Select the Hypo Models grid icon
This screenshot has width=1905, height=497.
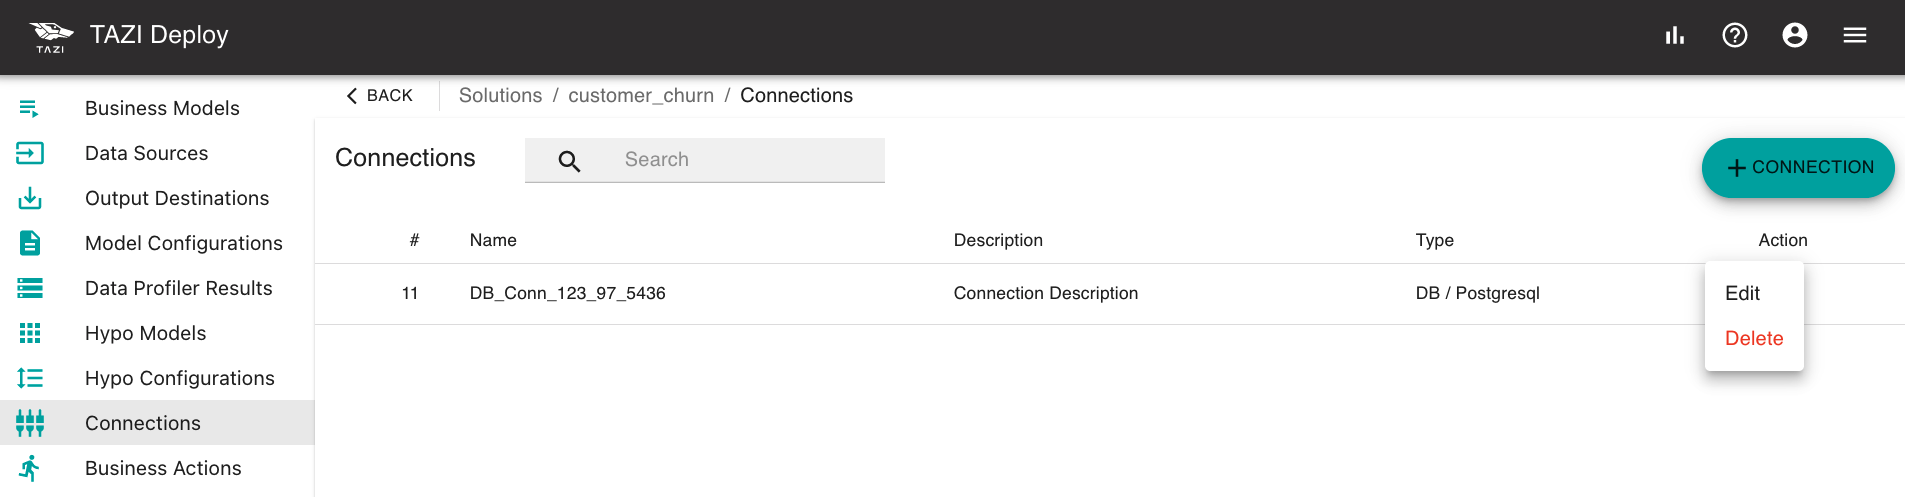[x=30, y=333]
